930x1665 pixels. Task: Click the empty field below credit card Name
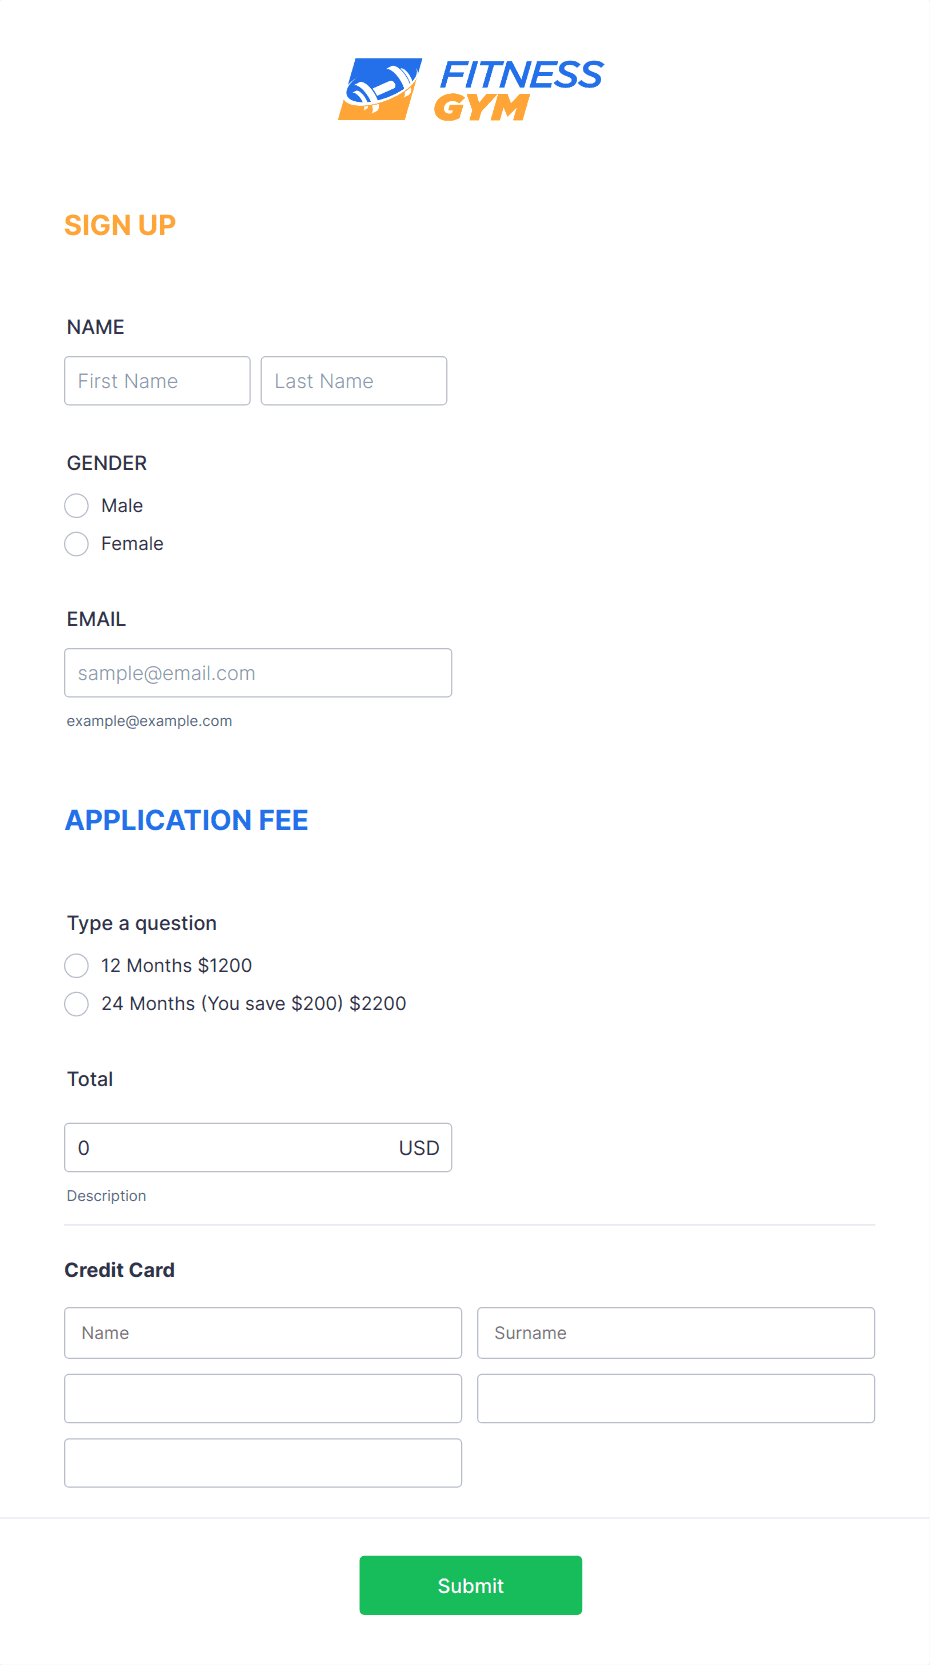(263, 1398)
